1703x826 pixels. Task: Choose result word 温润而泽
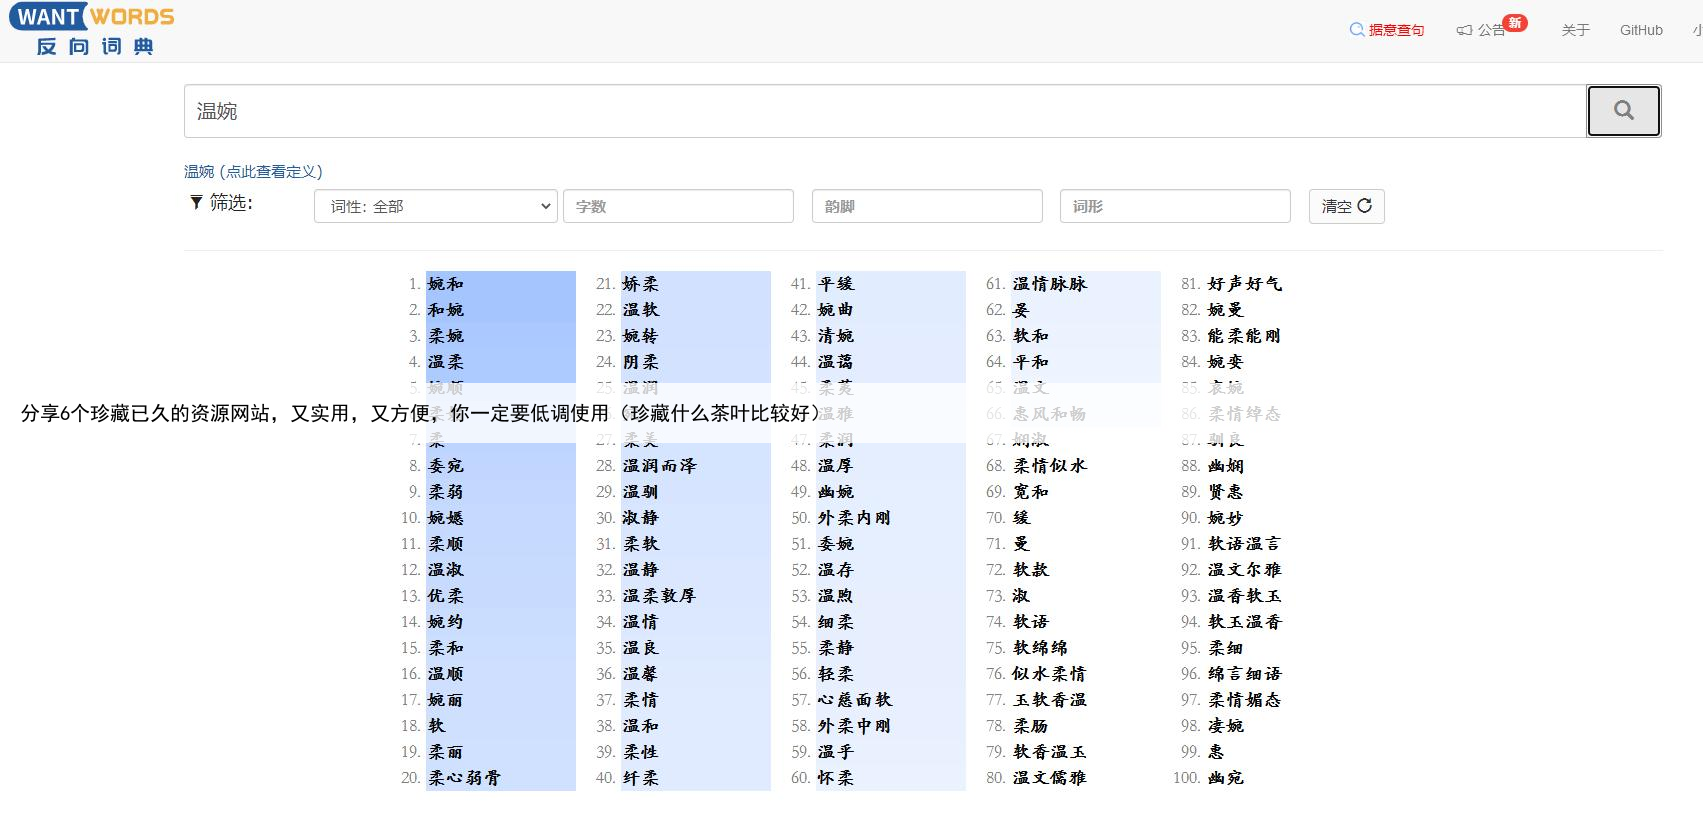660,466
